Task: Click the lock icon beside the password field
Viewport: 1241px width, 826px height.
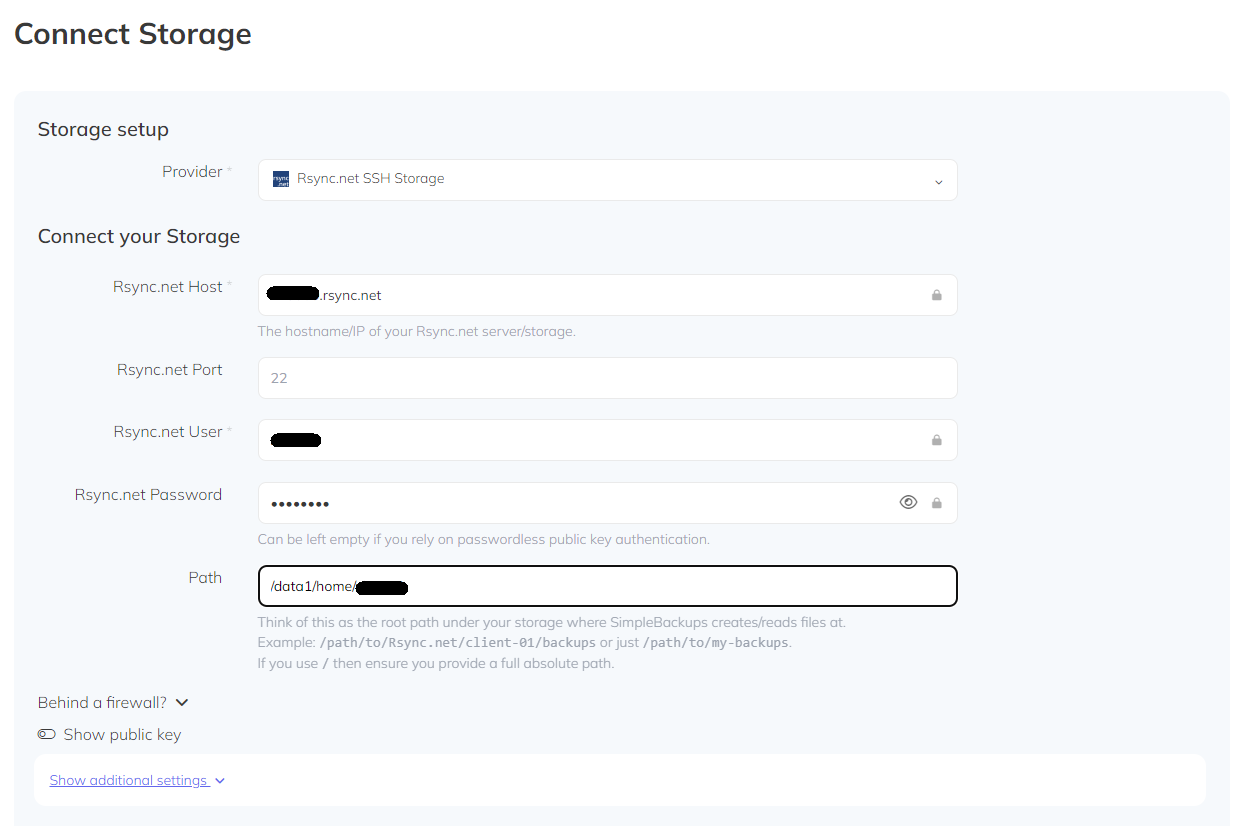Action: 937,502
